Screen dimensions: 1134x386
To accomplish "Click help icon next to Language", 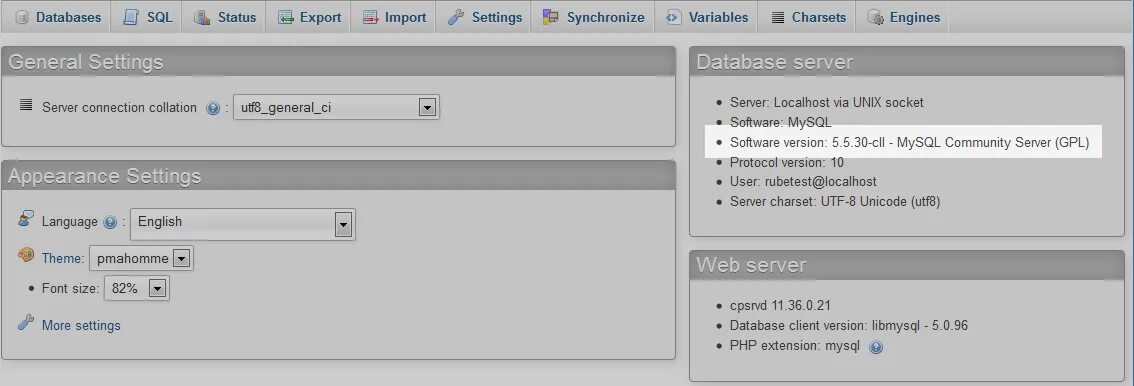I will click(110, 223).
